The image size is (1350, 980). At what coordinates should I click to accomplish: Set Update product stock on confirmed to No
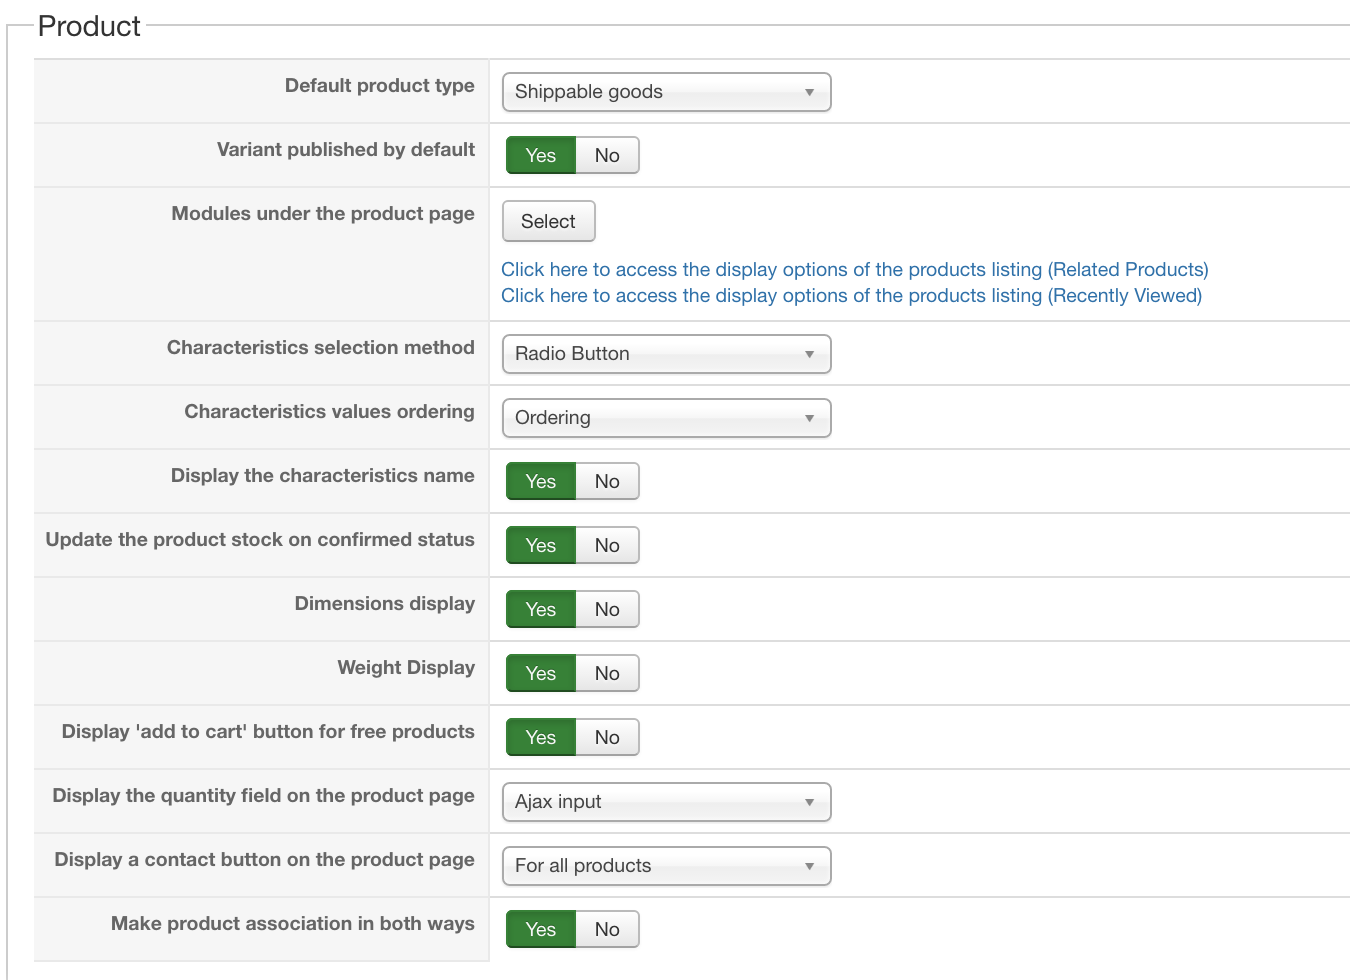607,546
